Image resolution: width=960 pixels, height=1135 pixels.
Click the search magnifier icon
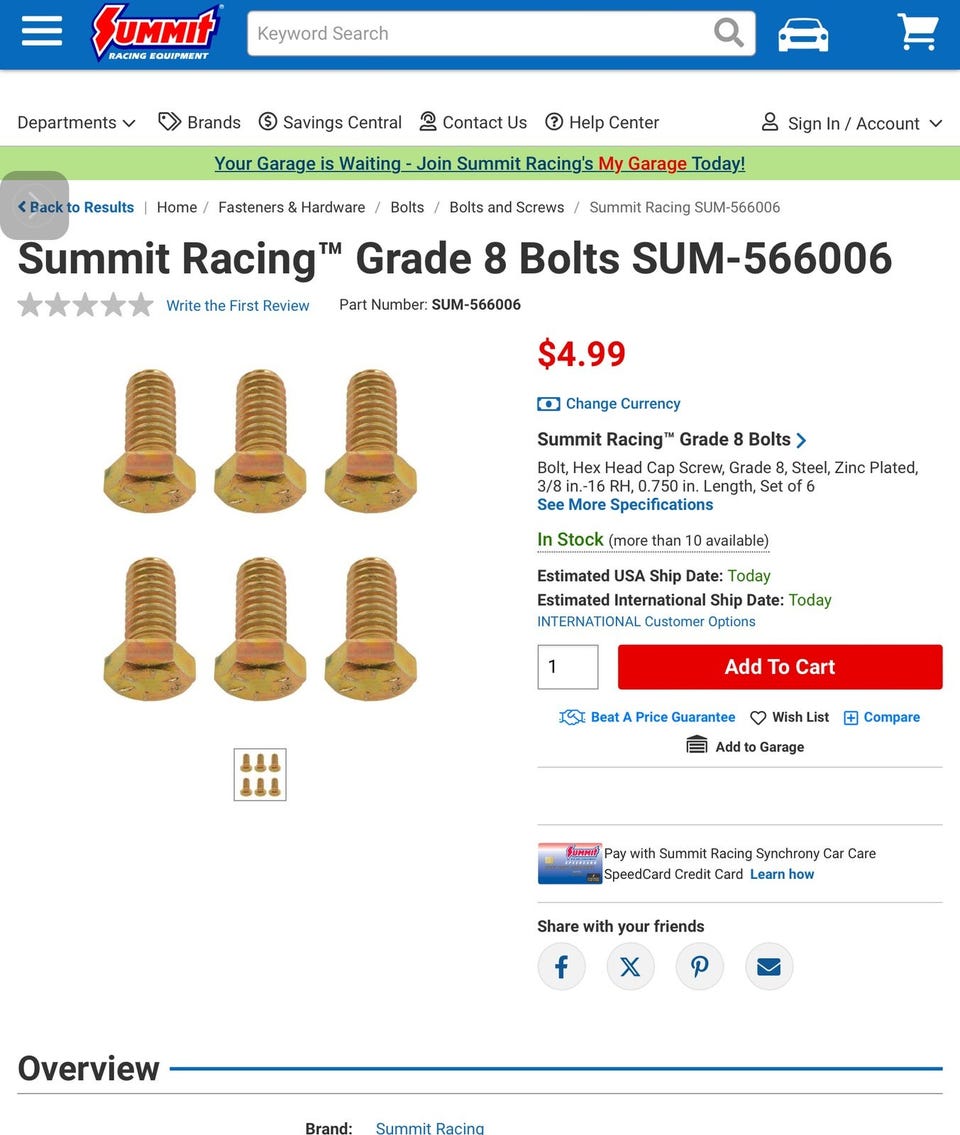pos(728,33)
